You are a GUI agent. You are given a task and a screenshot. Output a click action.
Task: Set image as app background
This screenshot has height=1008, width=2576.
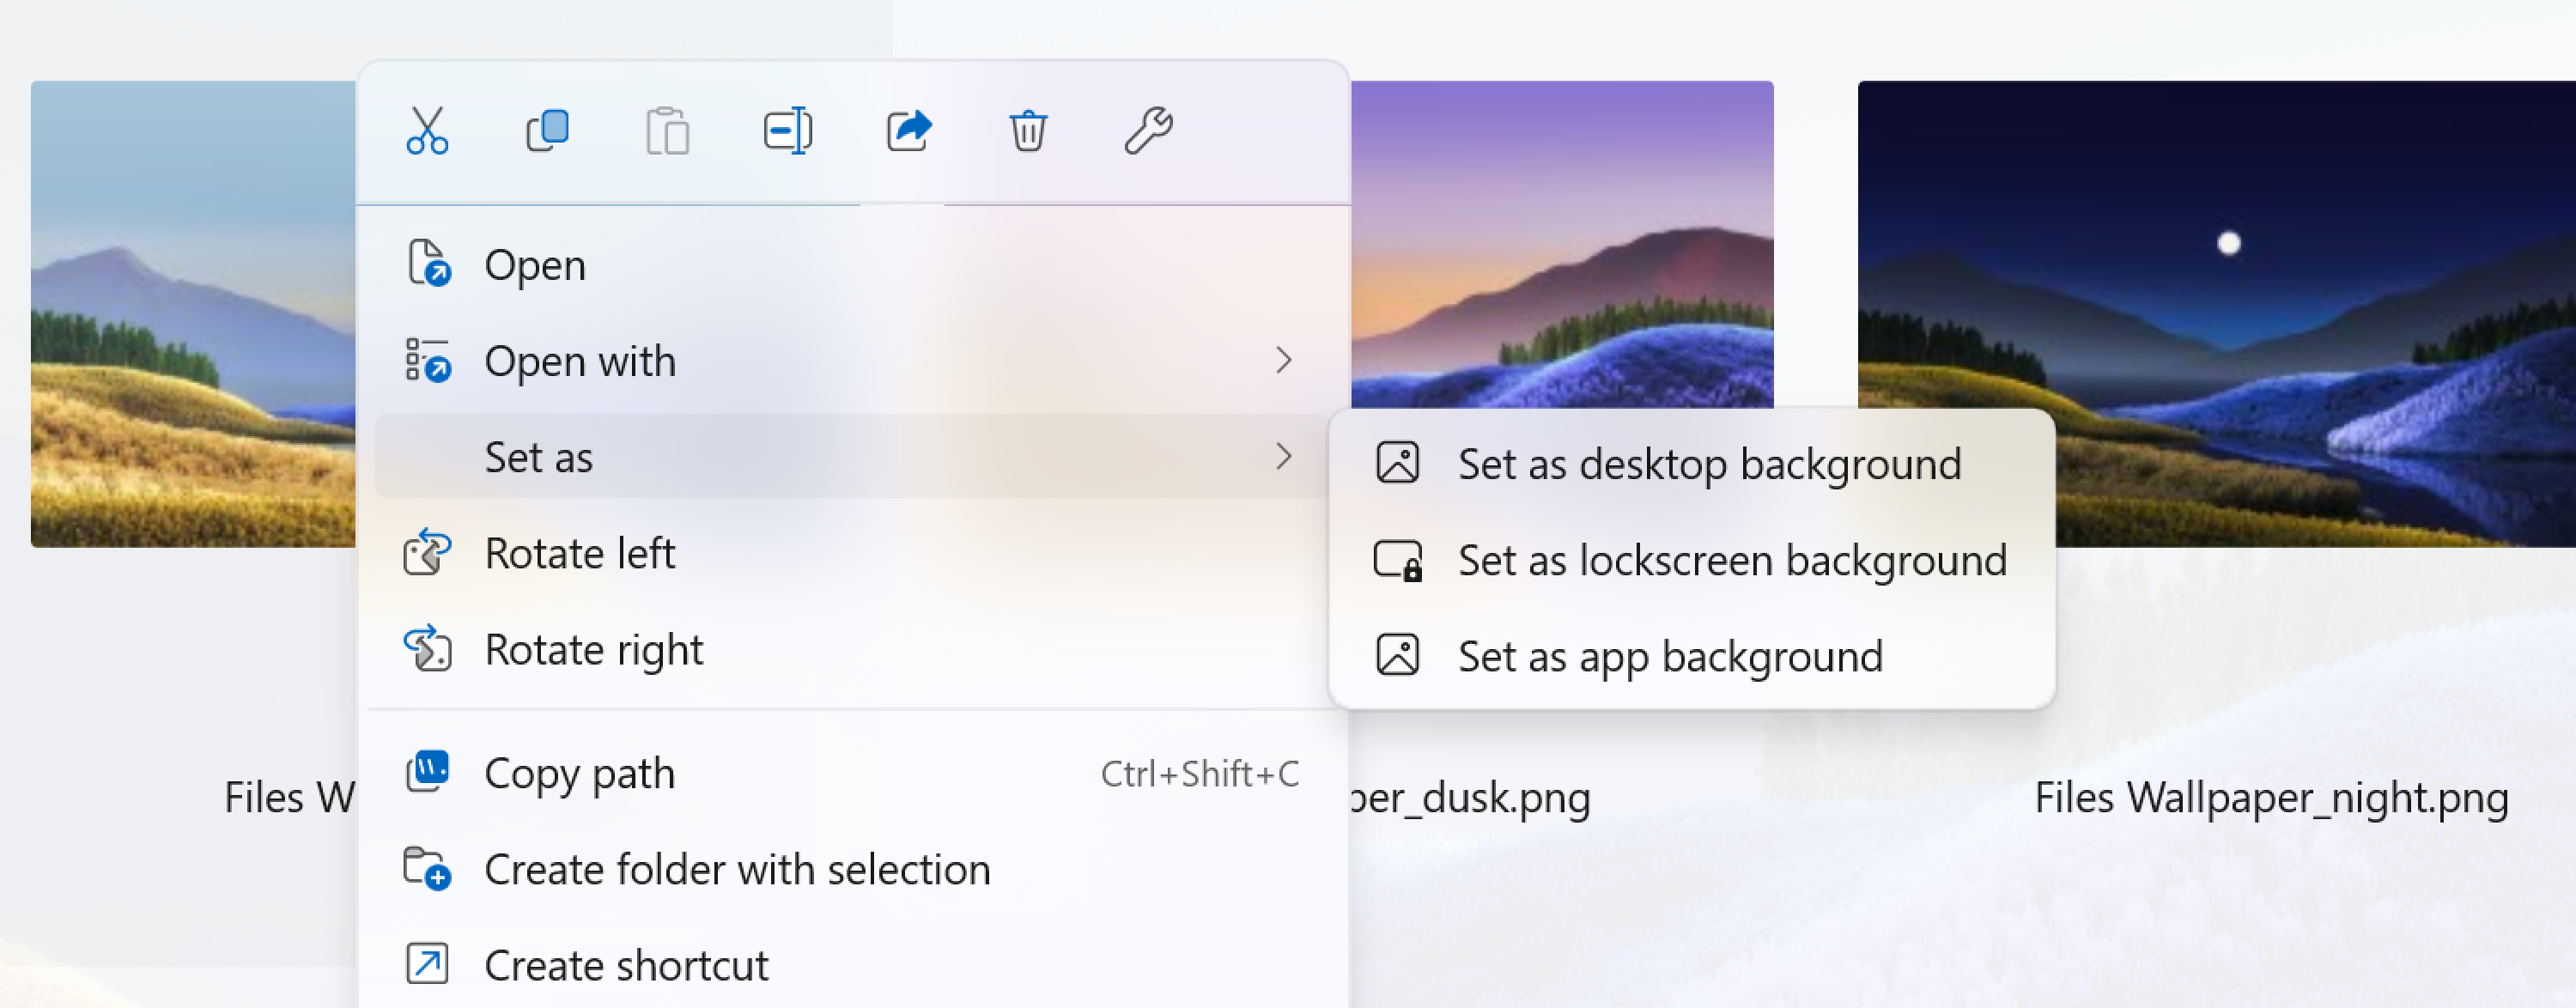tap(1670, 656)
